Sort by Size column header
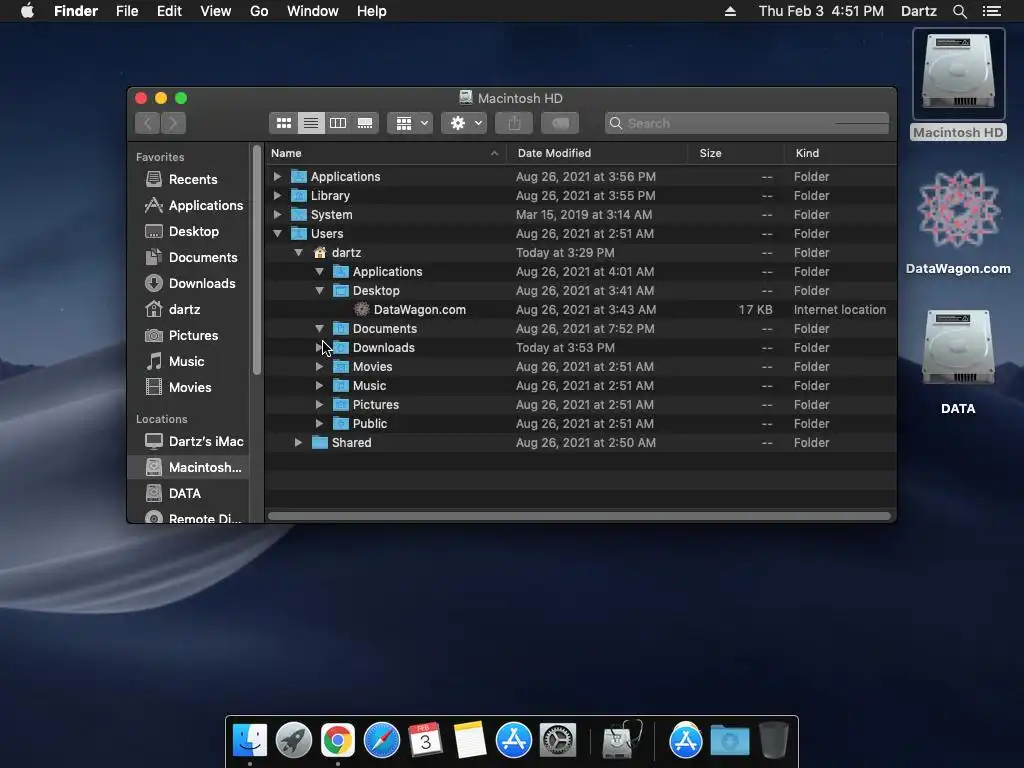Viewport: 1024px width, 768px height. point(736,153)
